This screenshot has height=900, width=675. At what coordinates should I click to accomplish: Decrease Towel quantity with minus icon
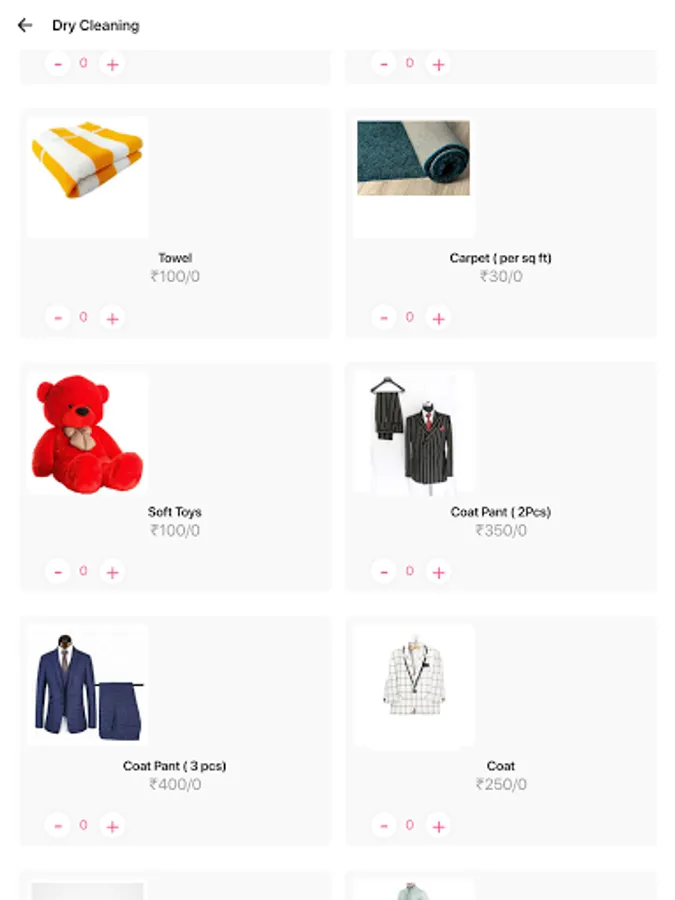57,318
